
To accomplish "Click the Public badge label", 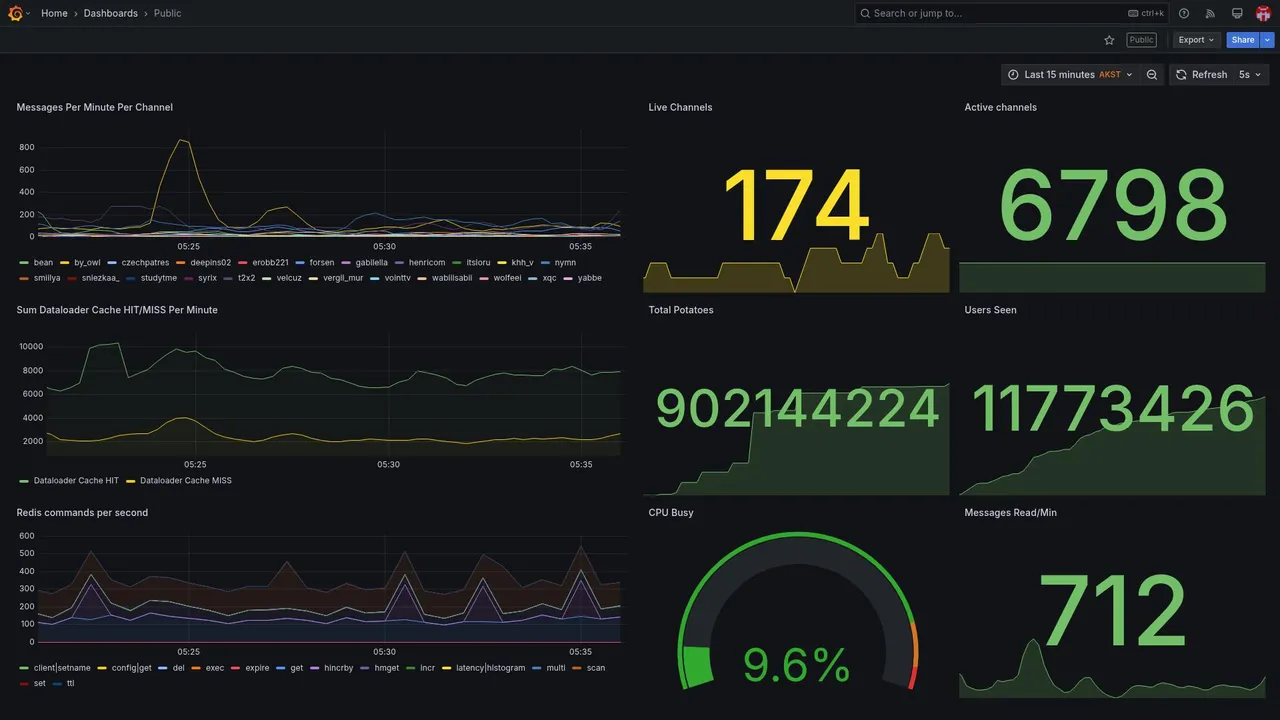I will click(1141, 40).
